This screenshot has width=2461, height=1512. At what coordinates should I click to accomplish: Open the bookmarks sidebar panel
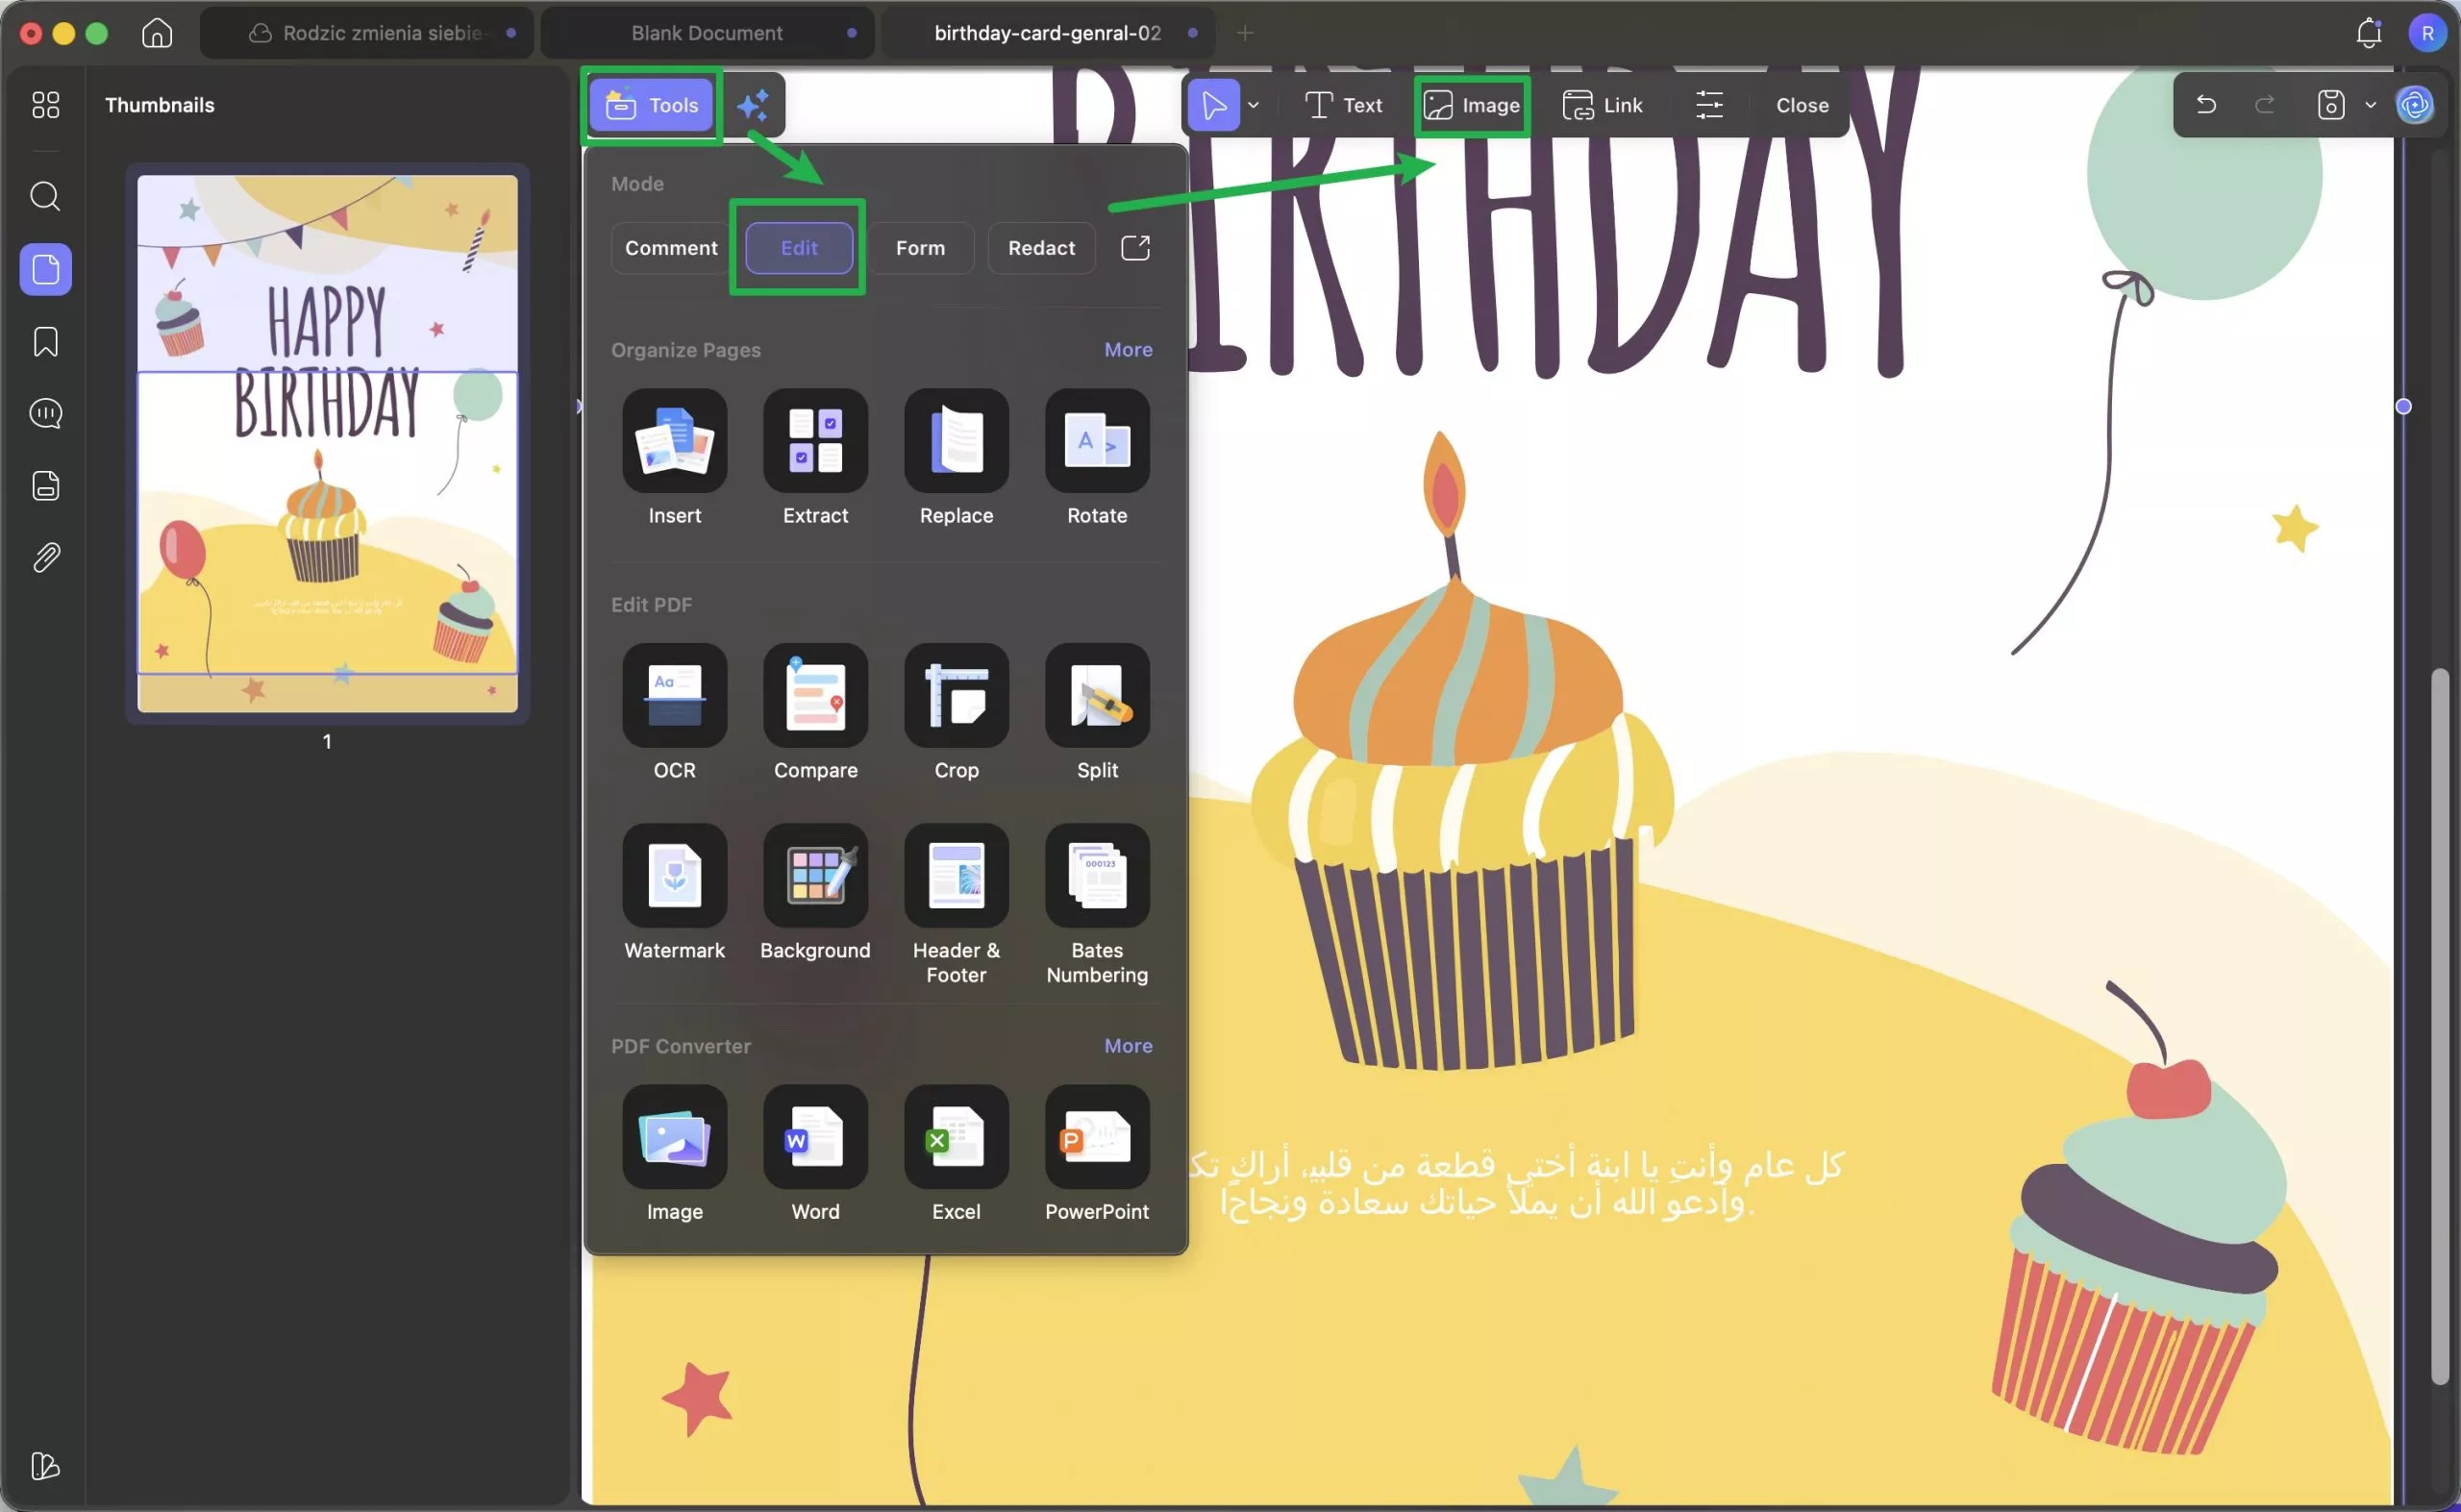point(45,342)
